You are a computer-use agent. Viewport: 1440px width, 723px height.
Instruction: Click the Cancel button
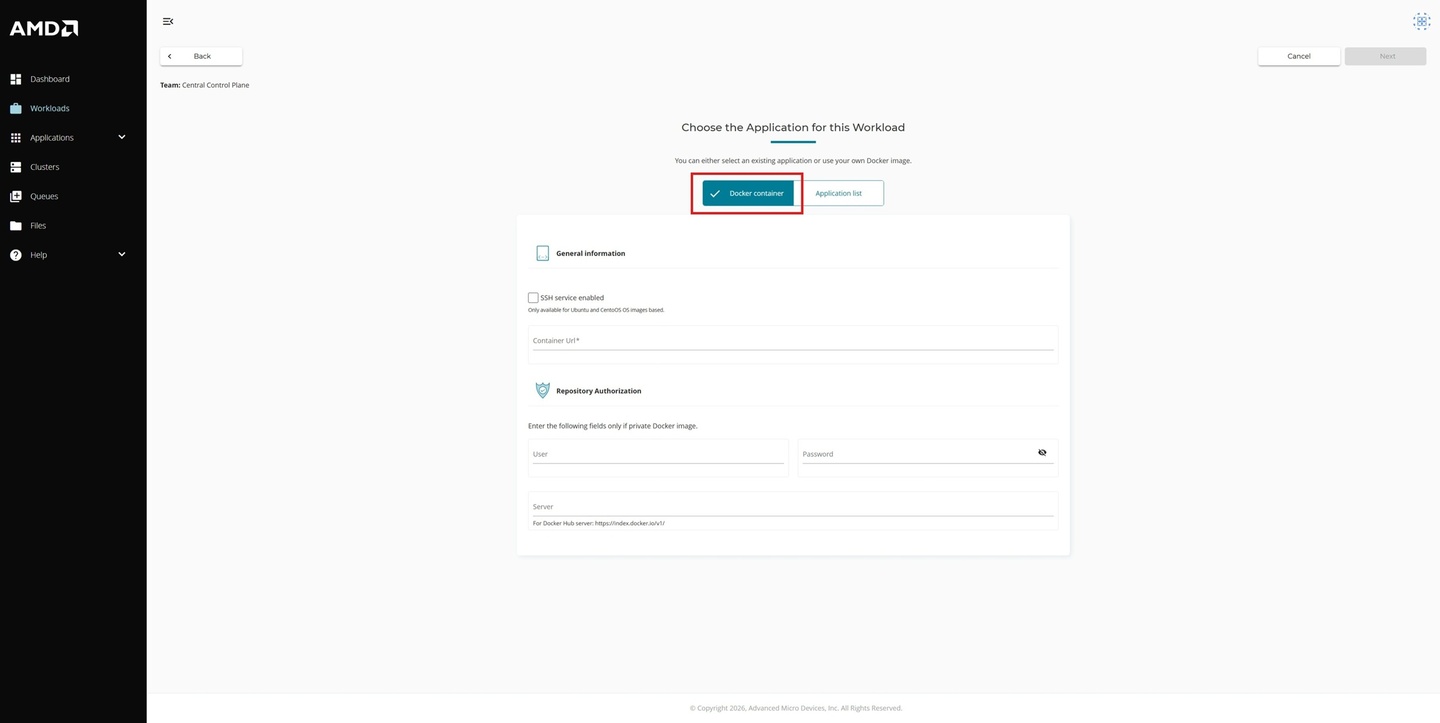(1298, 56)
